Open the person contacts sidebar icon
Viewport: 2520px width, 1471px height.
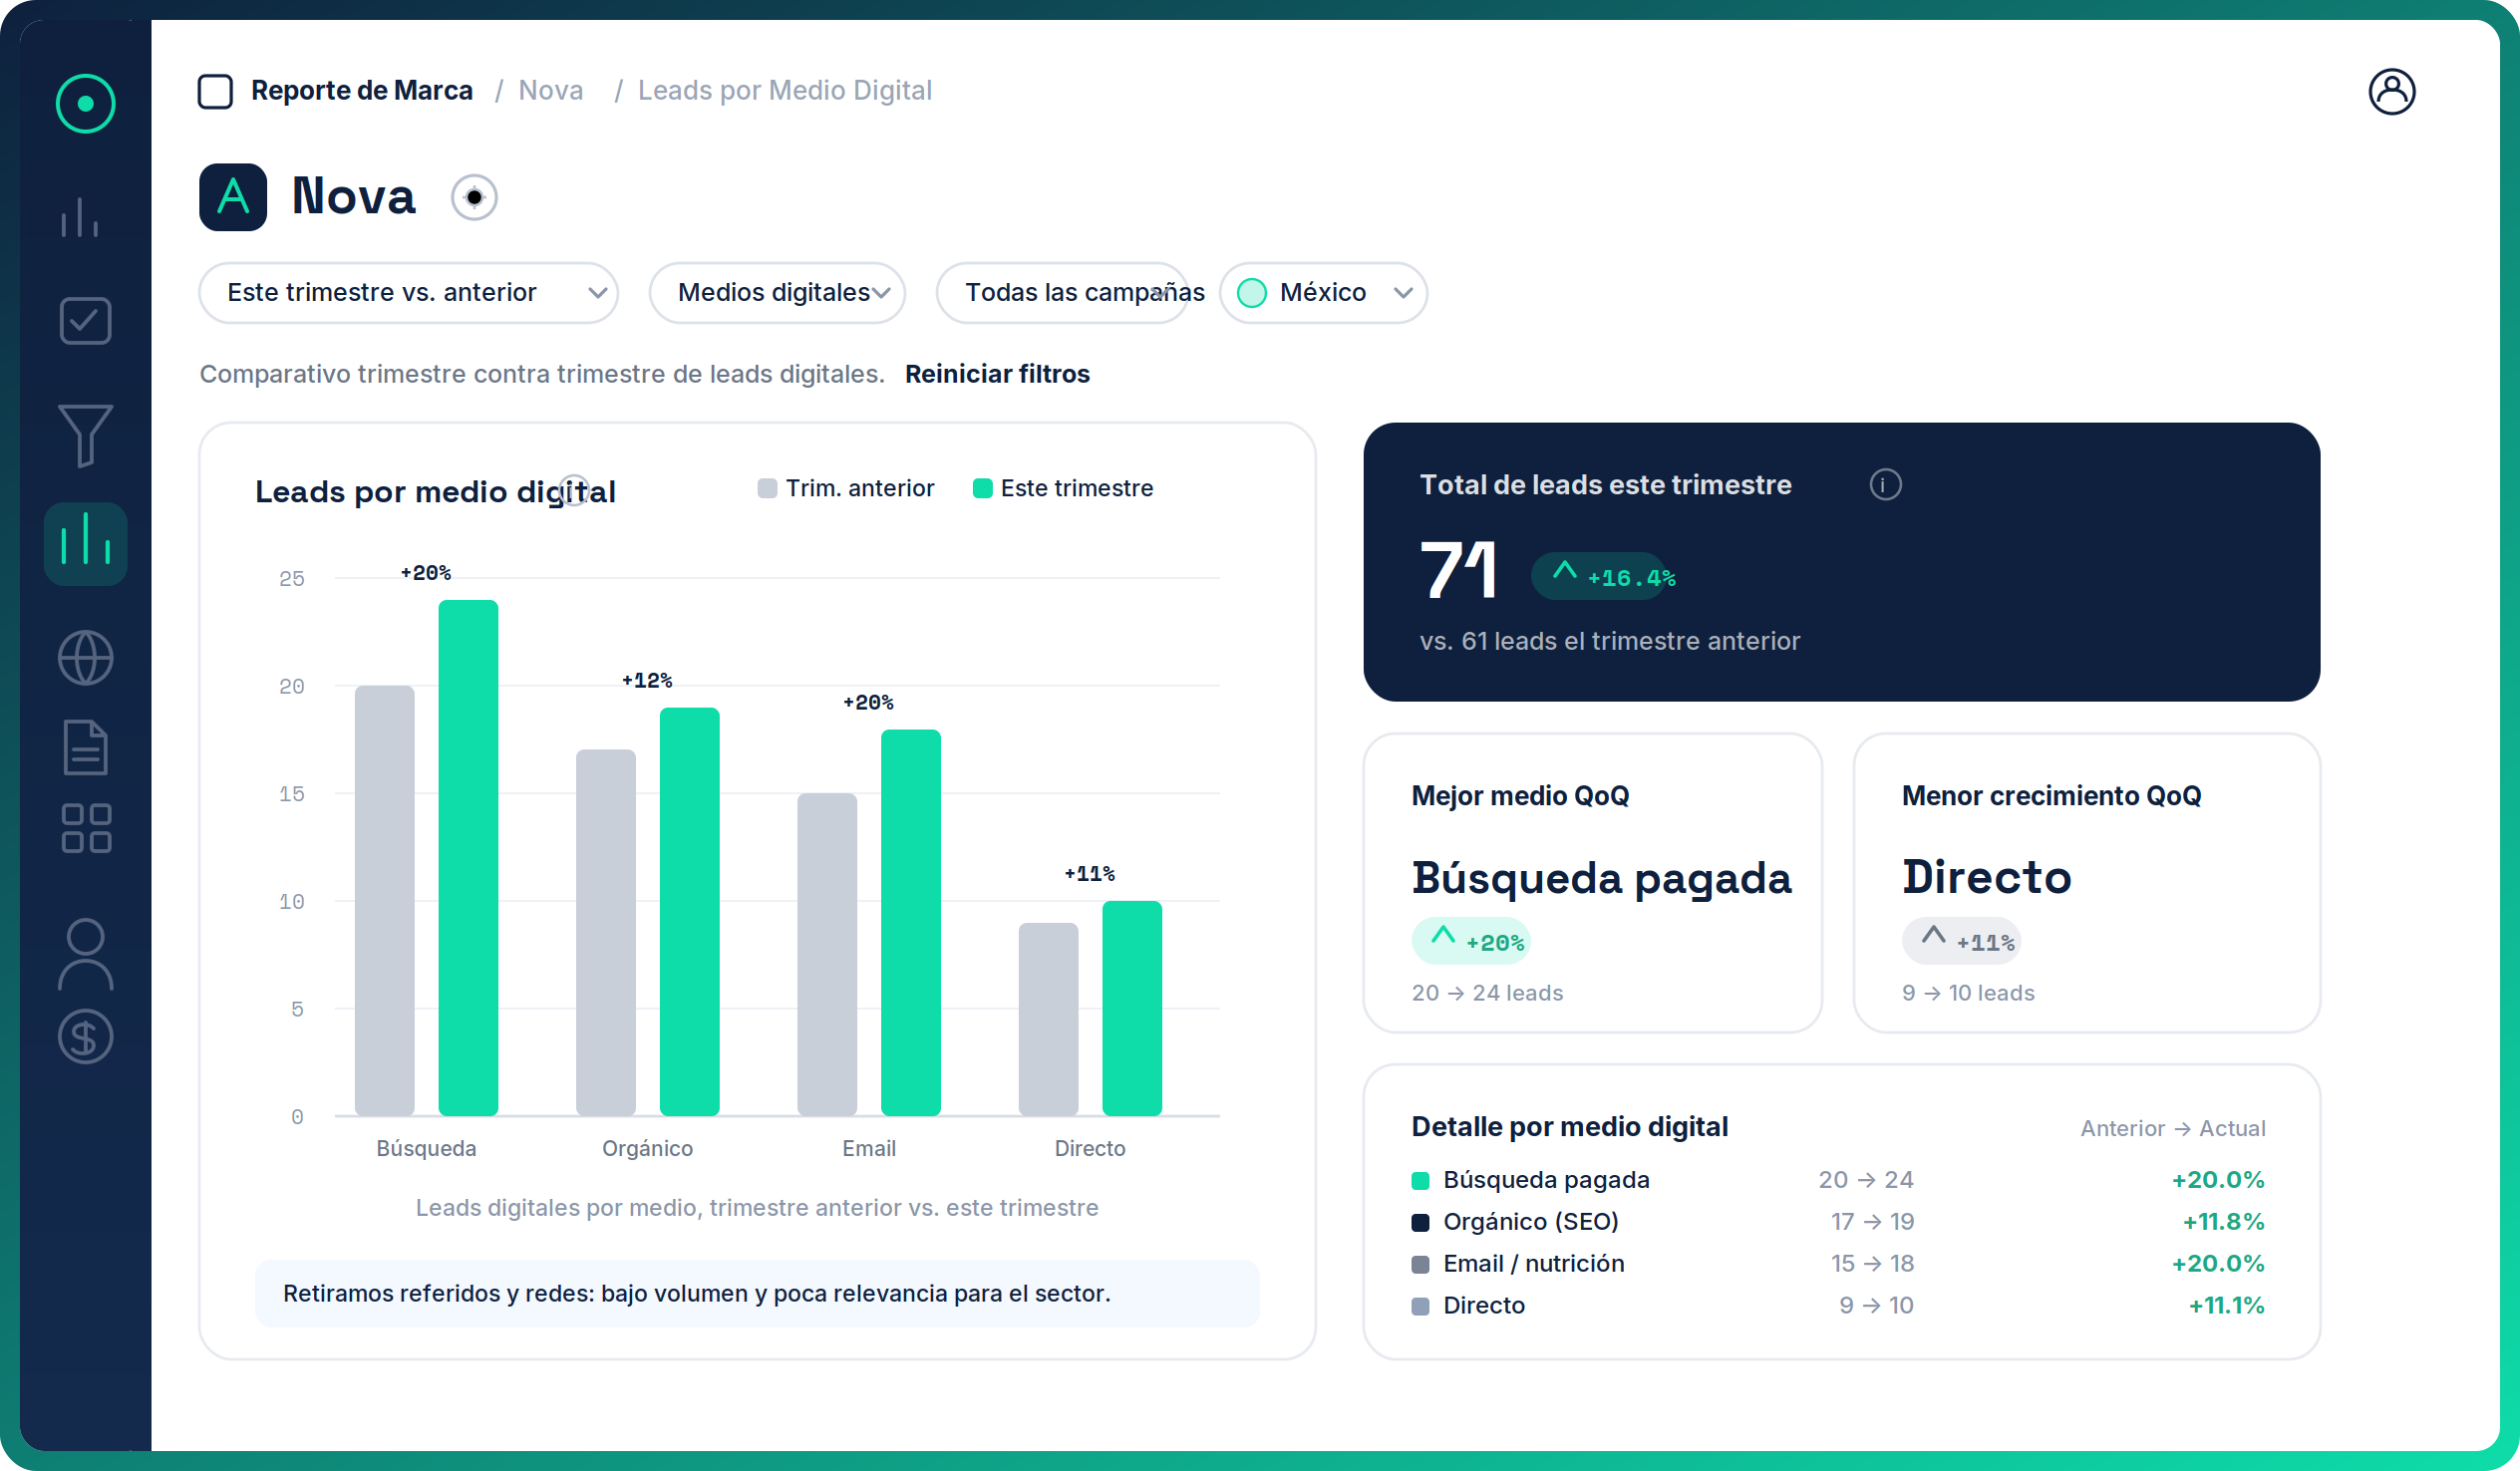(85, 954)
